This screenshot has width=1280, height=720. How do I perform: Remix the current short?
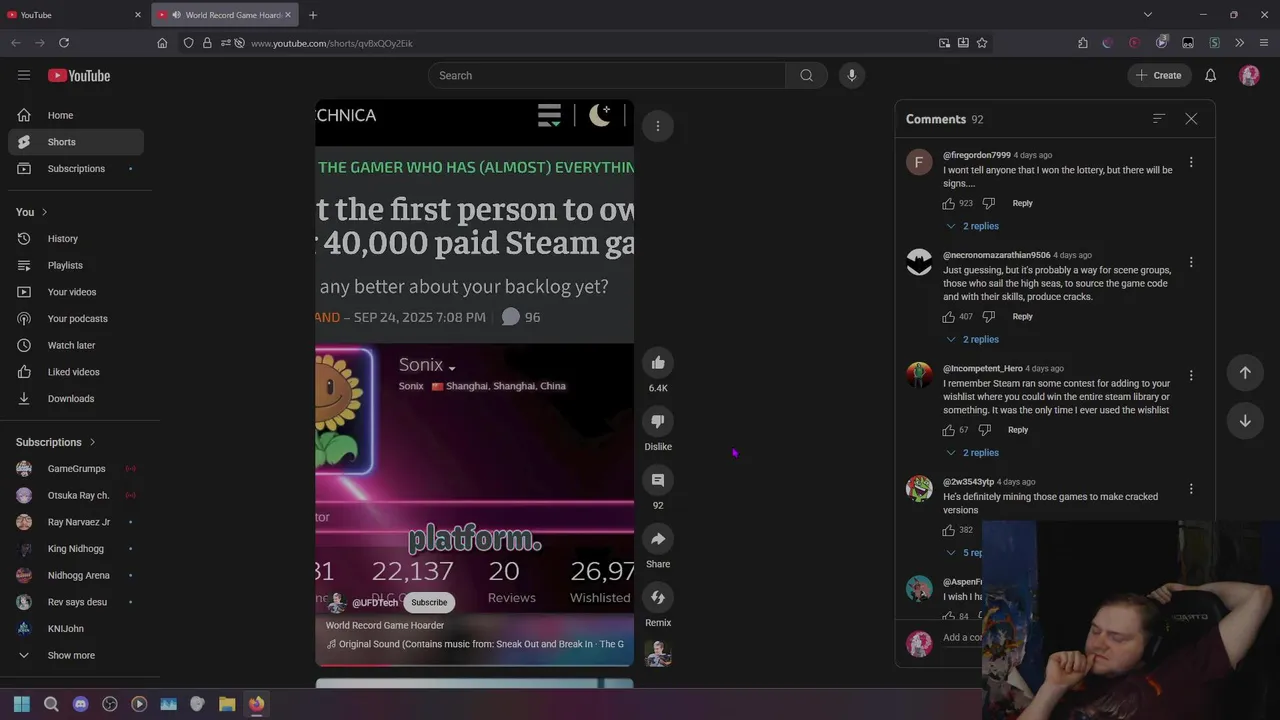coord(658,598)
